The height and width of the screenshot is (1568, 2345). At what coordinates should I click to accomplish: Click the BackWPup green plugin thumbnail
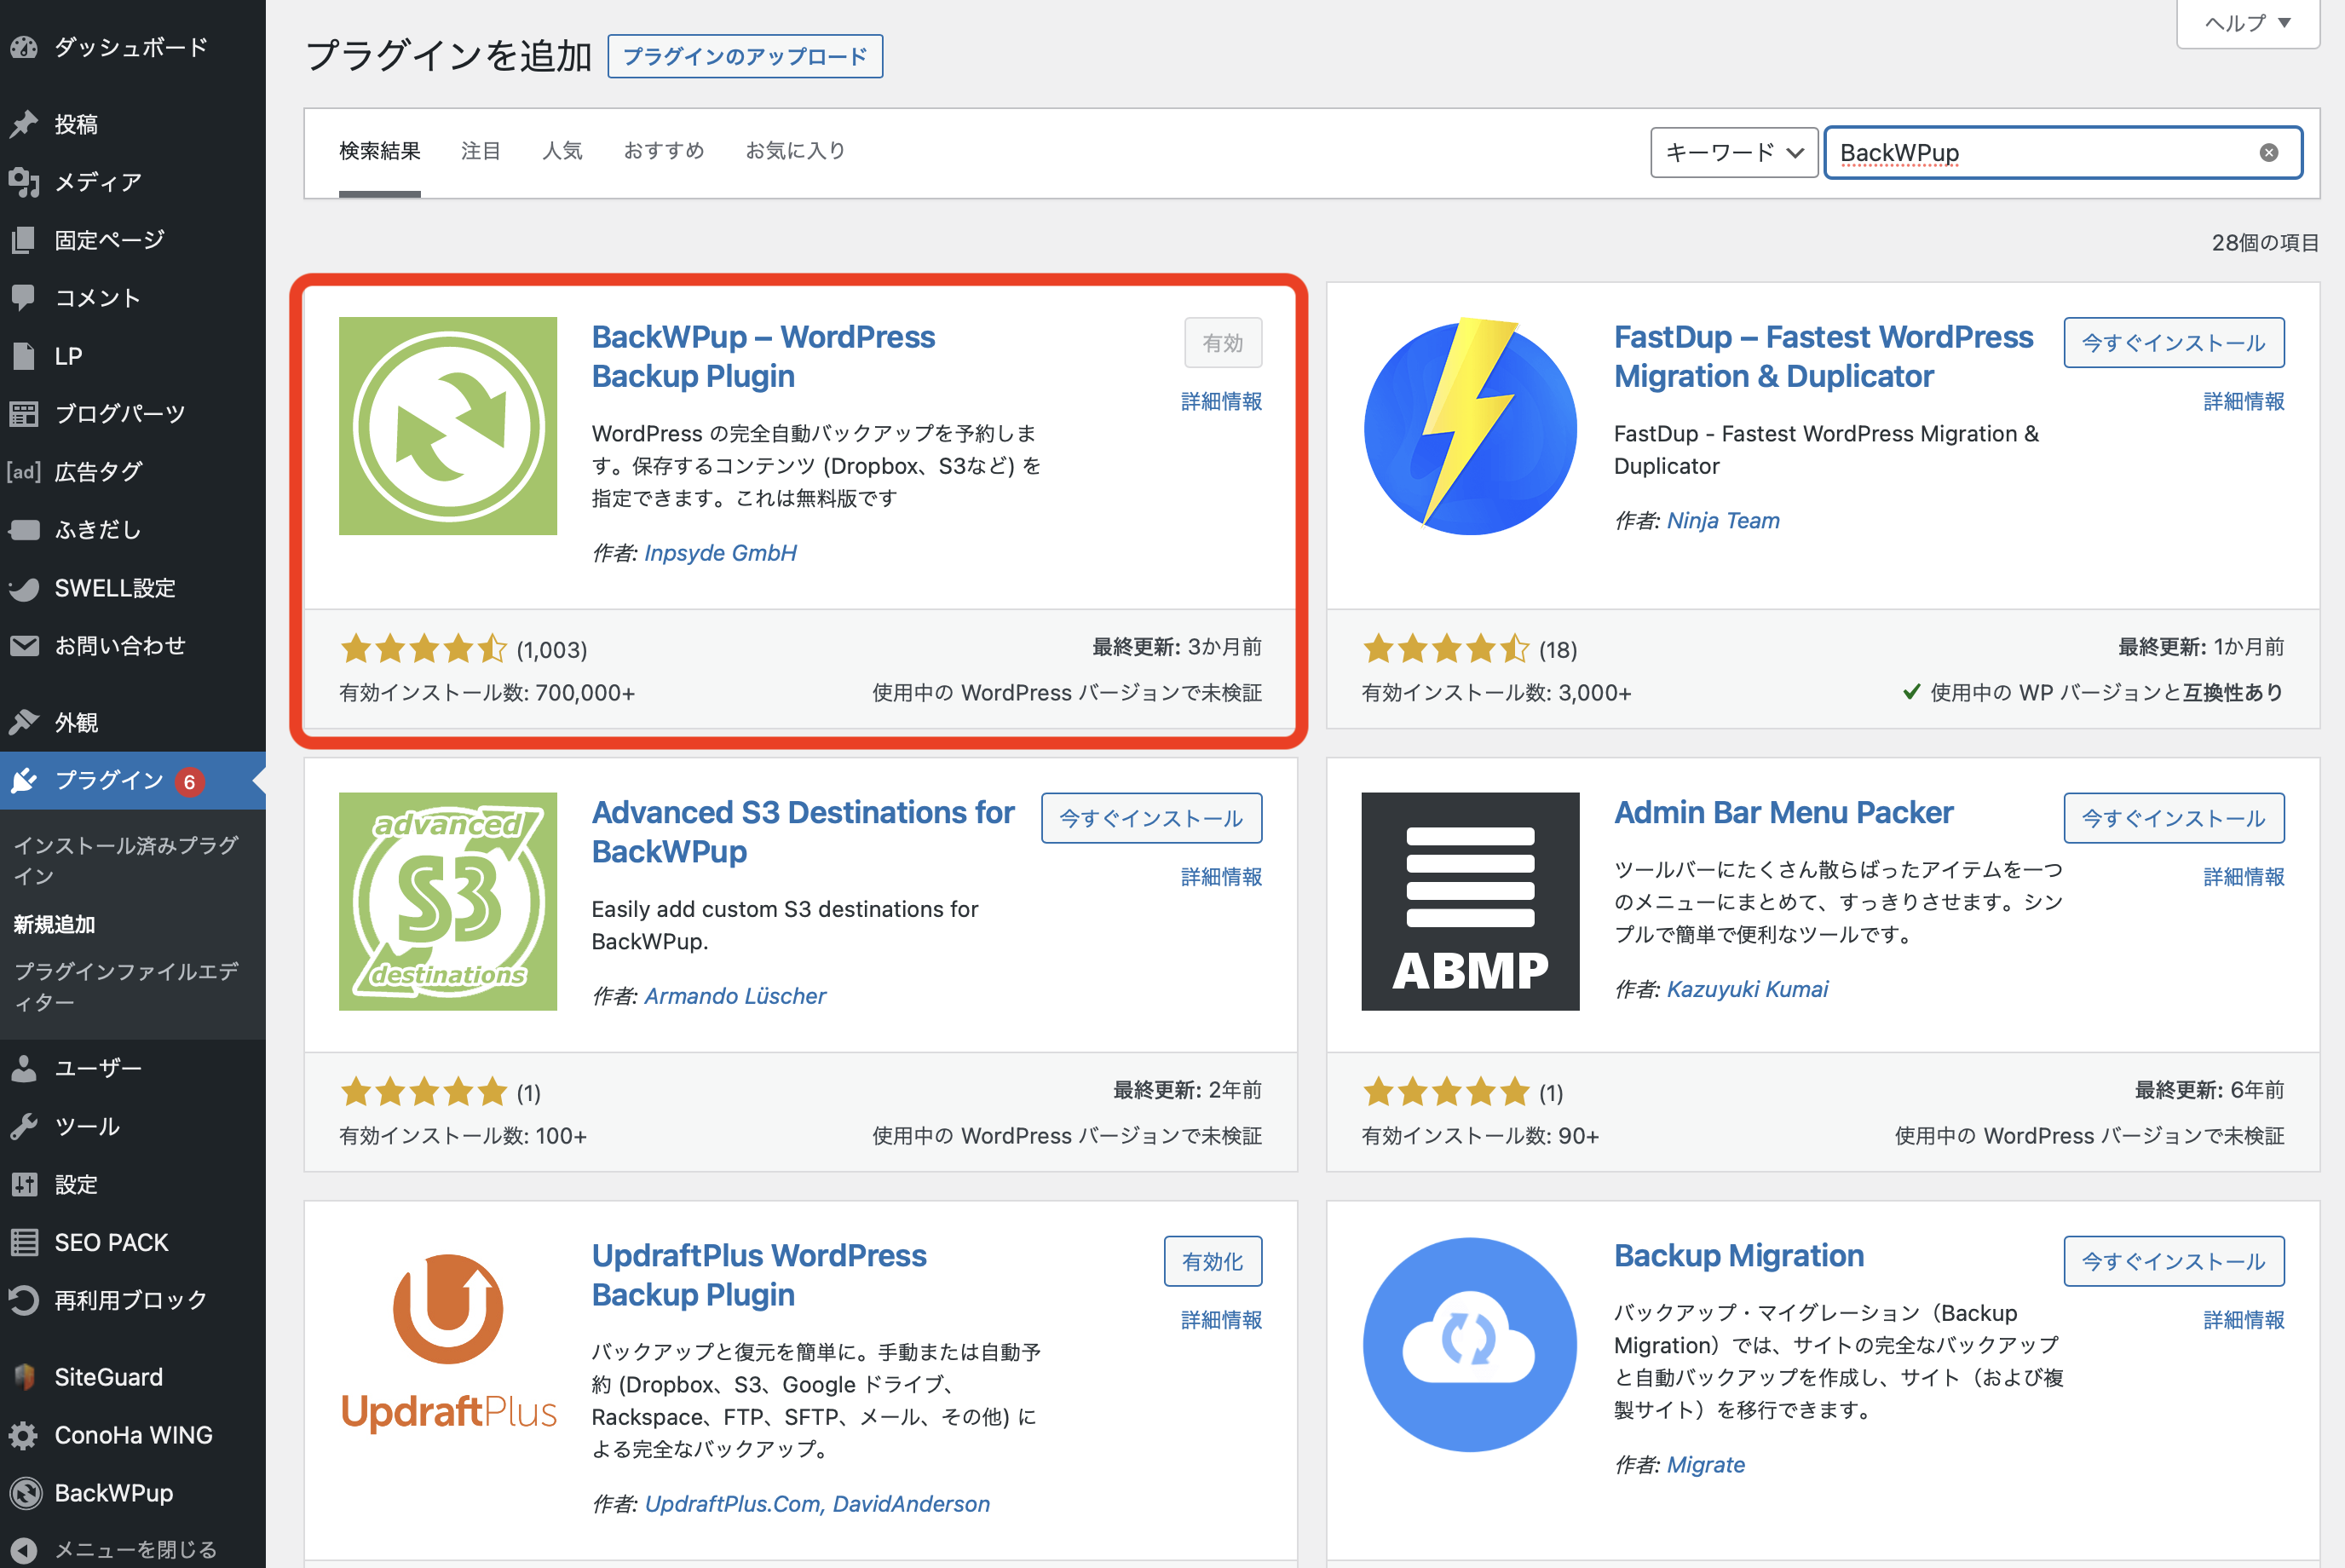coord(448,426)
